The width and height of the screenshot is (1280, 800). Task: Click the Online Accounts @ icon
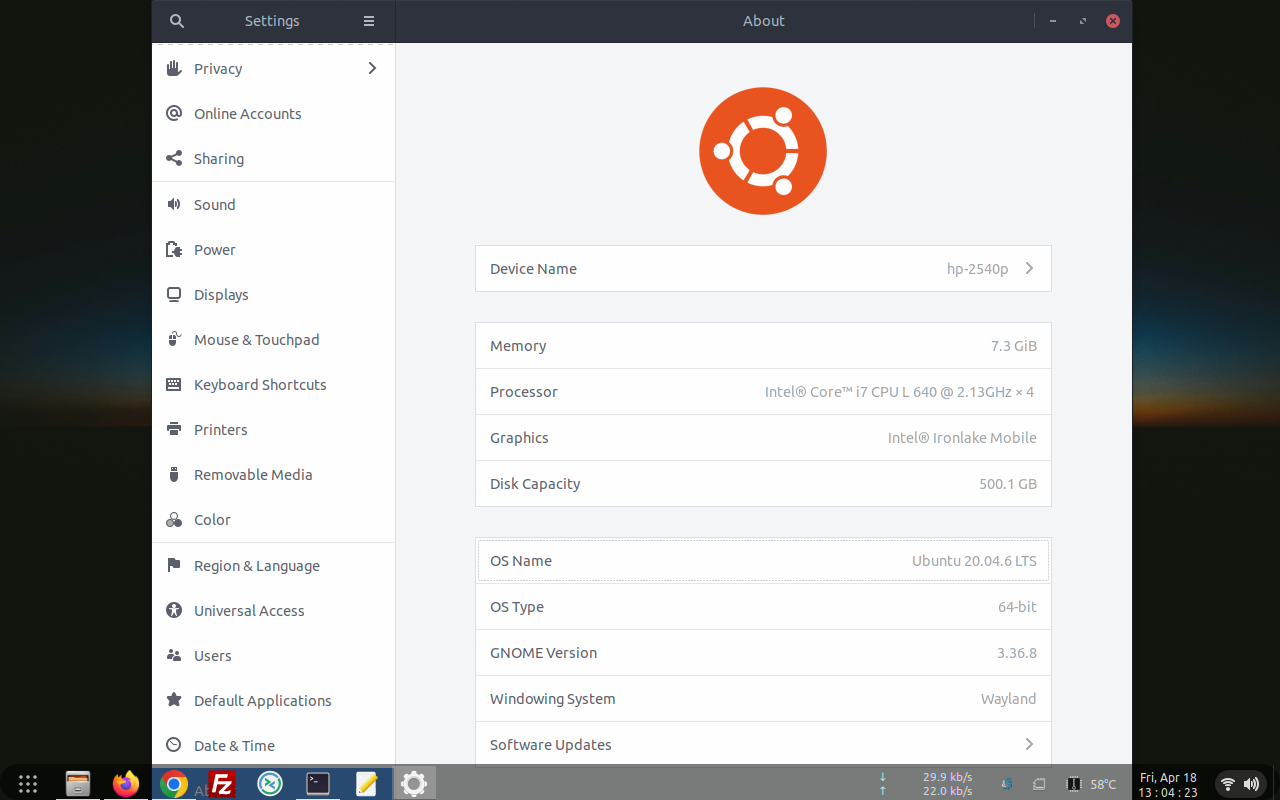point(174,113)
